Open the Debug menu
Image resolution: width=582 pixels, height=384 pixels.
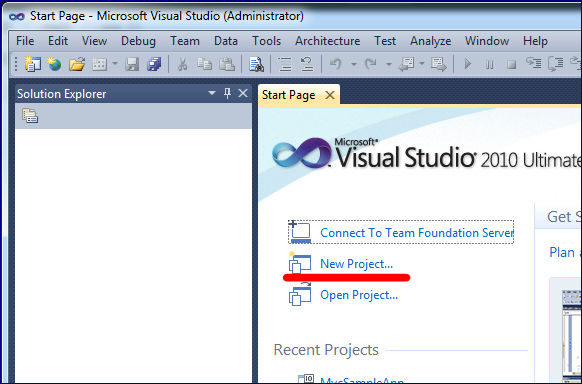[x=138, y=41]
